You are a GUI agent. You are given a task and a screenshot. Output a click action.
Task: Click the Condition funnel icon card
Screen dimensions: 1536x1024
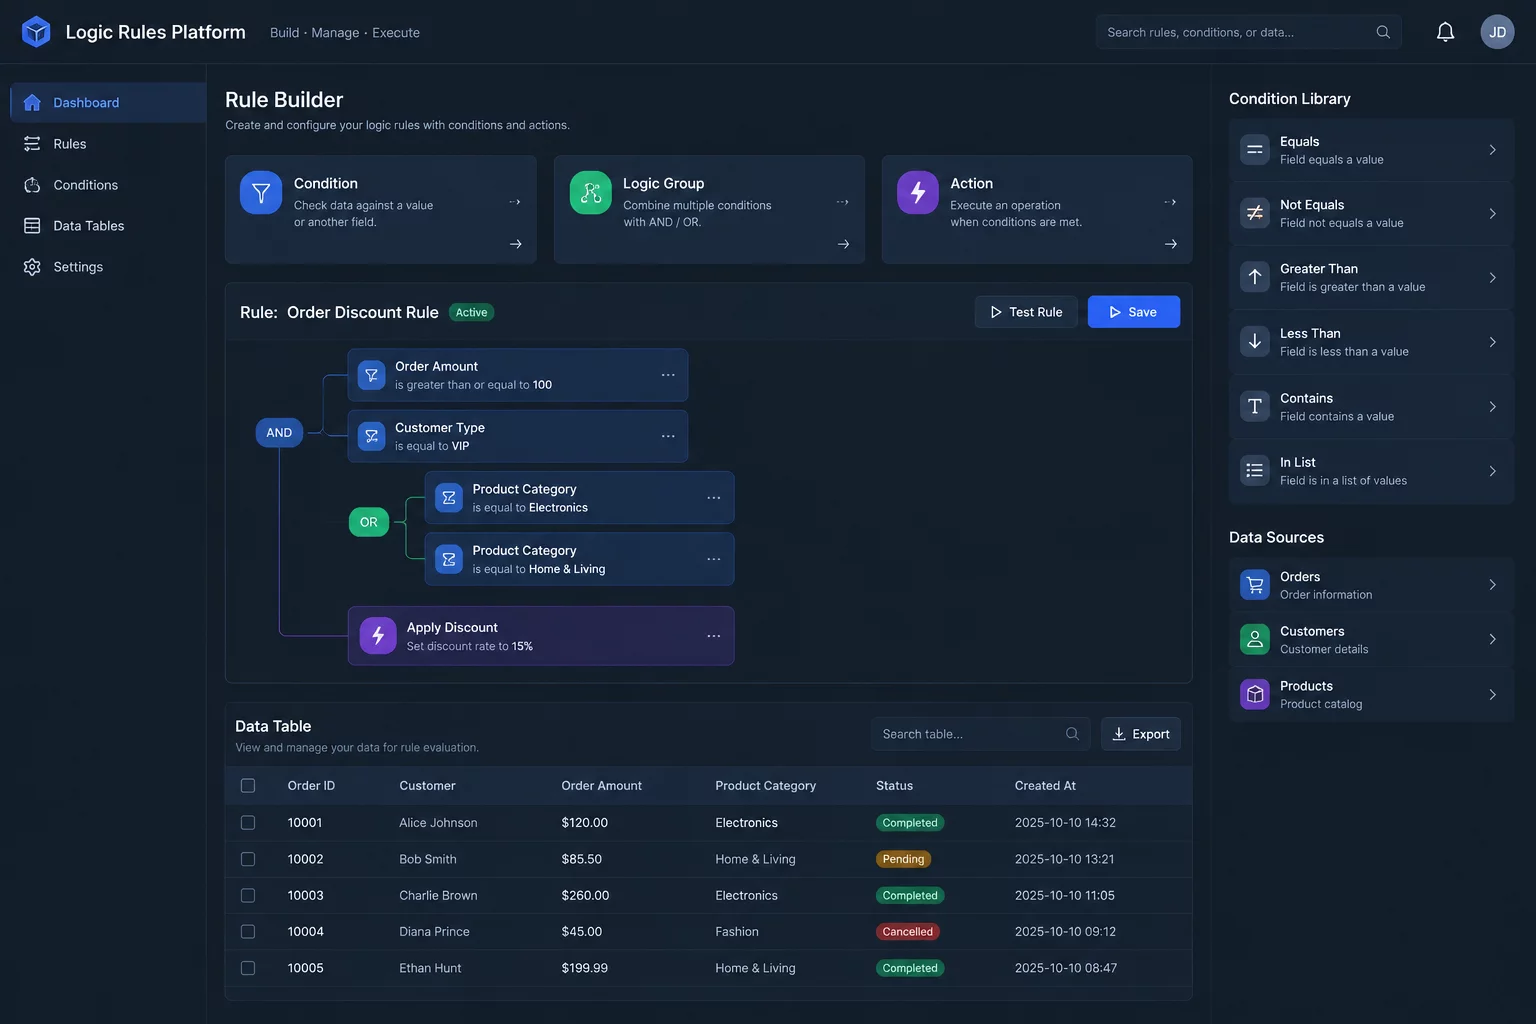click(261, 192)
